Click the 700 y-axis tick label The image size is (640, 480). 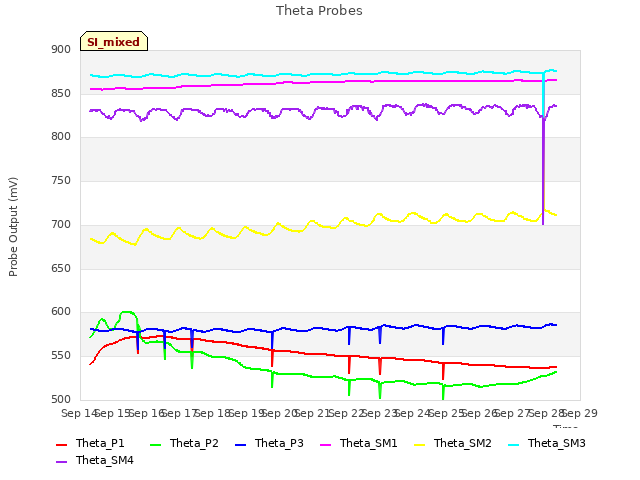(x=61, y=224)
